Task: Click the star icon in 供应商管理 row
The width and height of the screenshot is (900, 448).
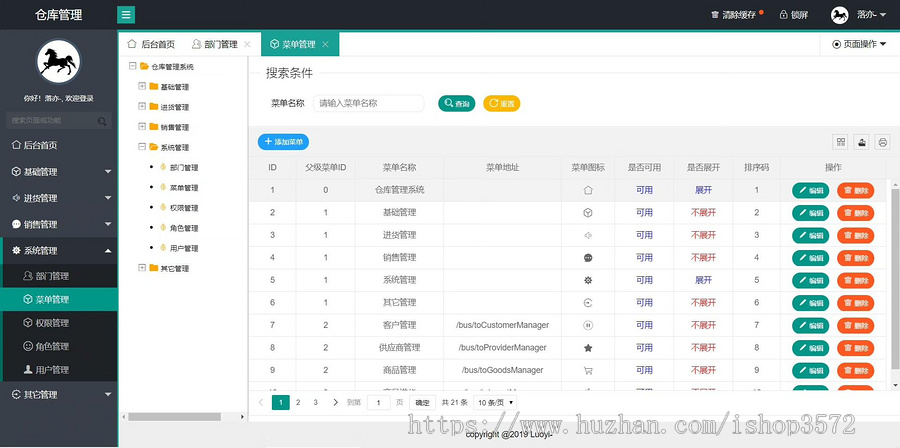Action: click(588, 348)
